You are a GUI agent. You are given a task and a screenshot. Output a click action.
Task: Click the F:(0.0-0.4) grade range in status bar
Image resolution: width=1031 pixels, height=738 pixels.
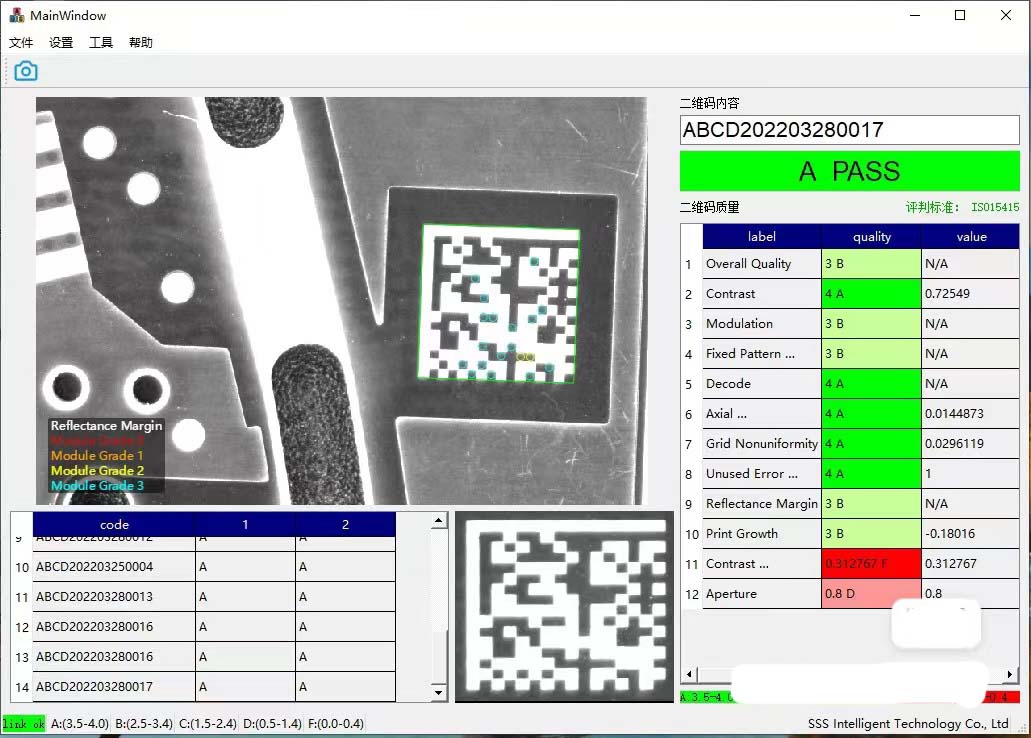335,724
